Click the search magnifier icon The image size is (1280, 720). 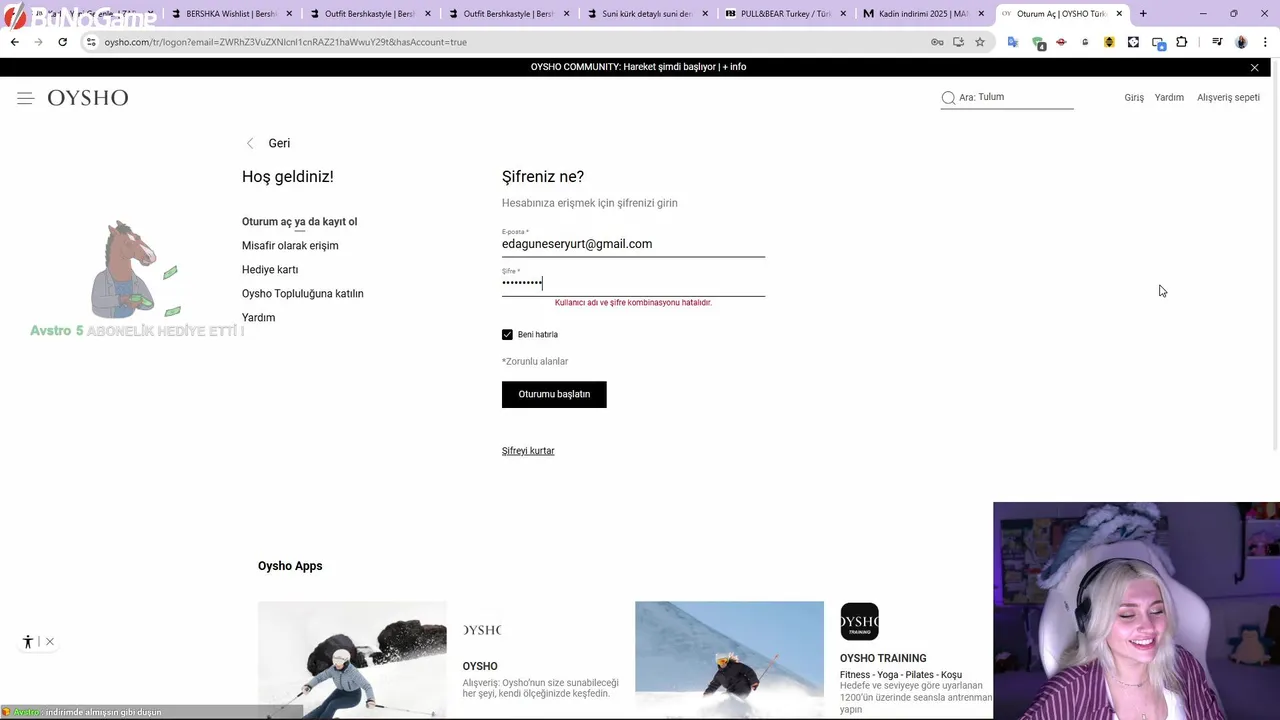click(948, 98)
